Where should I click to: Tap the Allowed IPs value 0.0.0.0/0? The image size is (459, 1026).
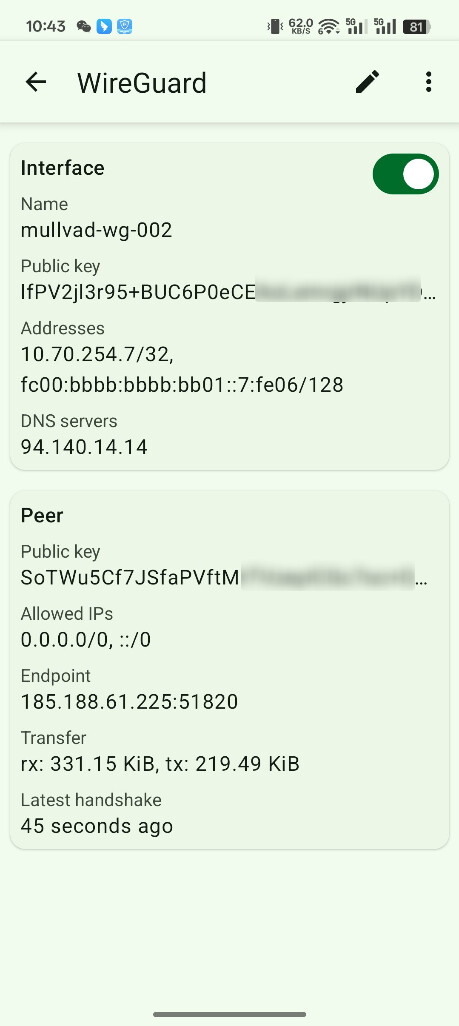65,640
